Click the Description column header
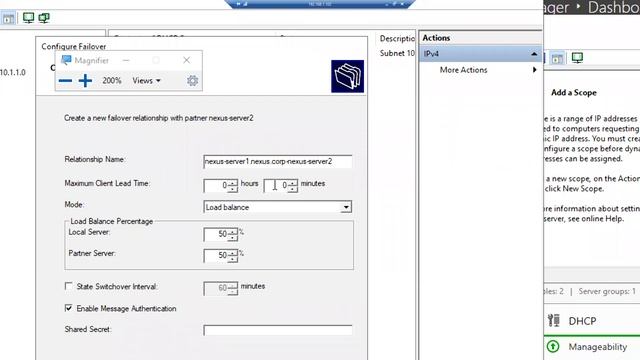The image size is (640, 360). (397, 38)
